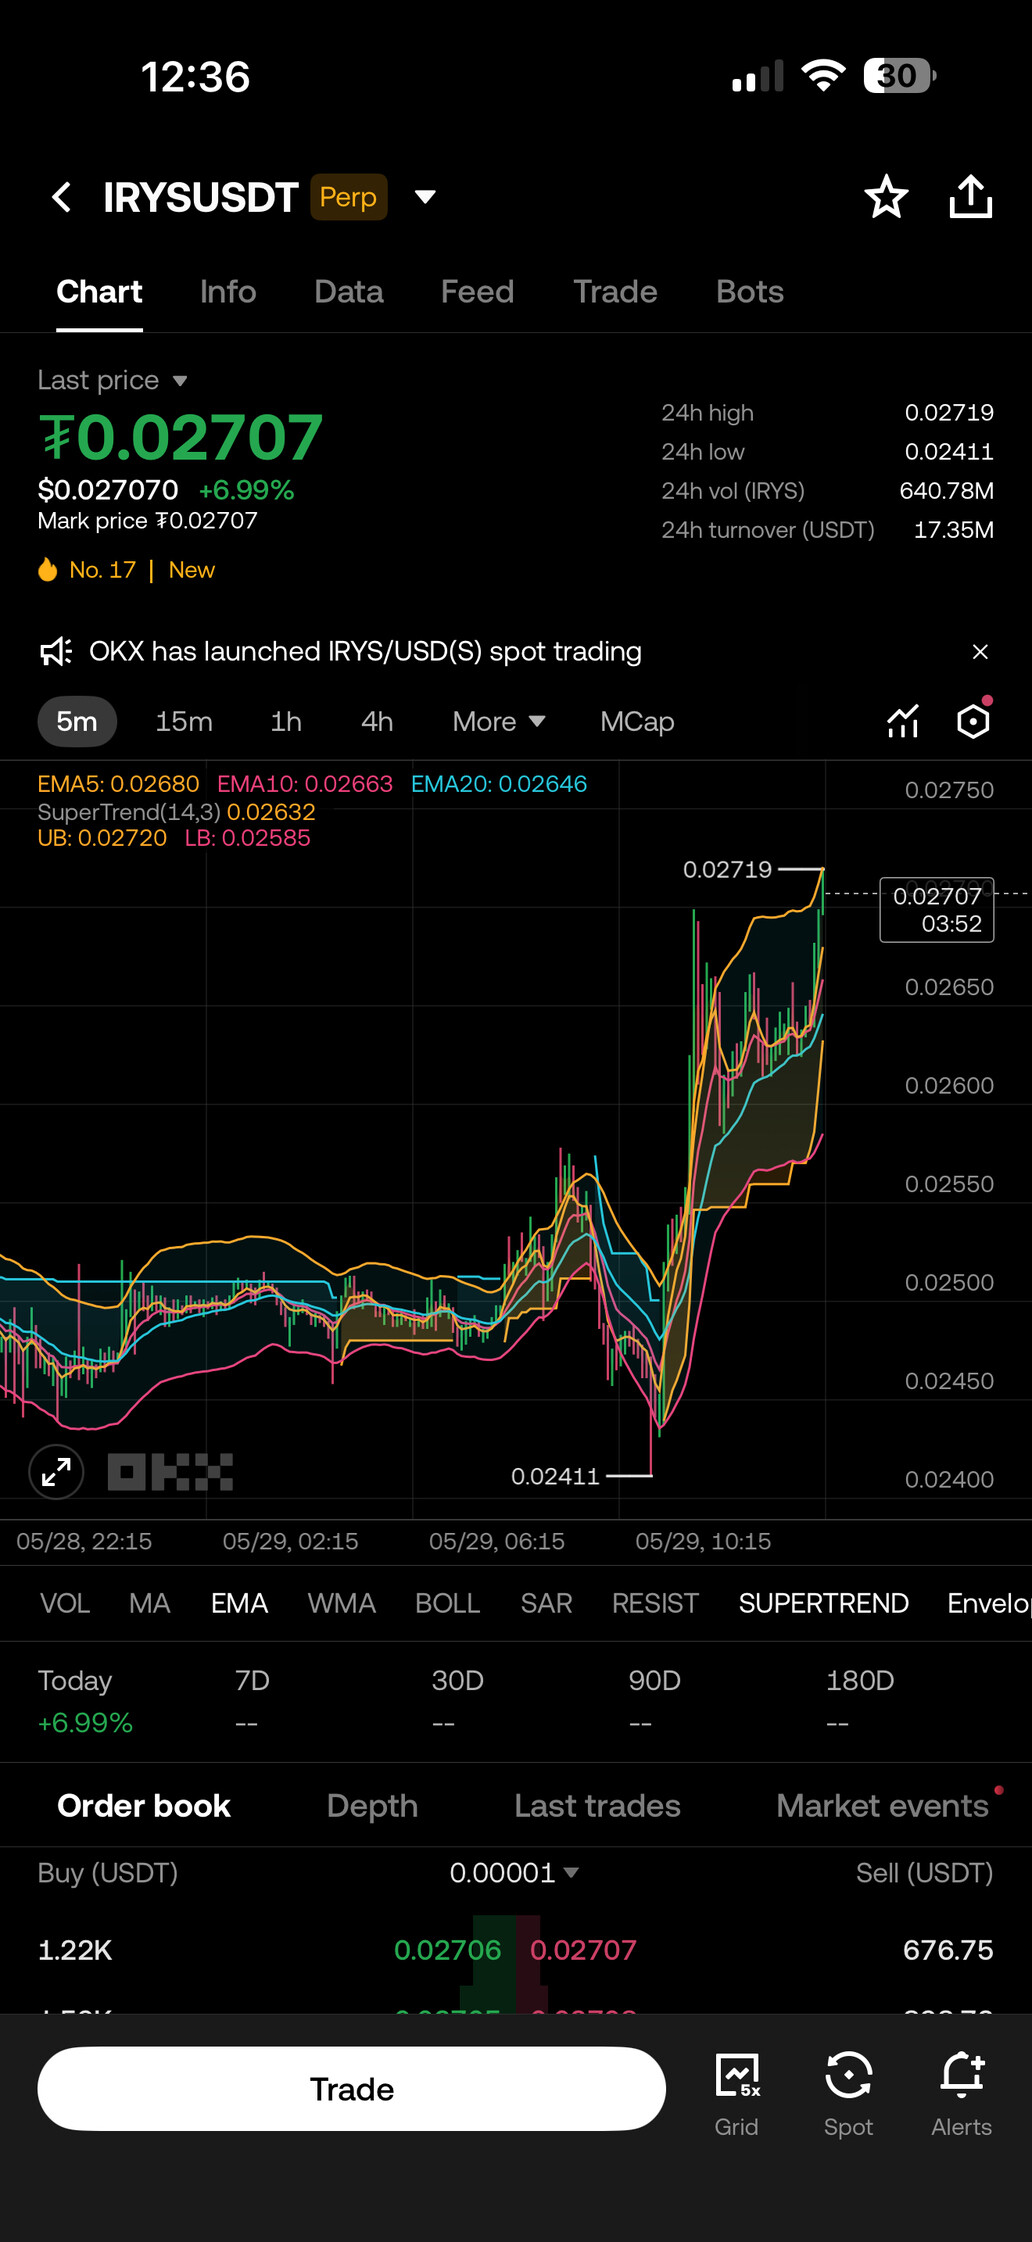Image resolution: width=1032 pixels, height=2242 pixels.
Task: Show the Order book tab
Action: pyautogui.click(x=144, y=1806)
